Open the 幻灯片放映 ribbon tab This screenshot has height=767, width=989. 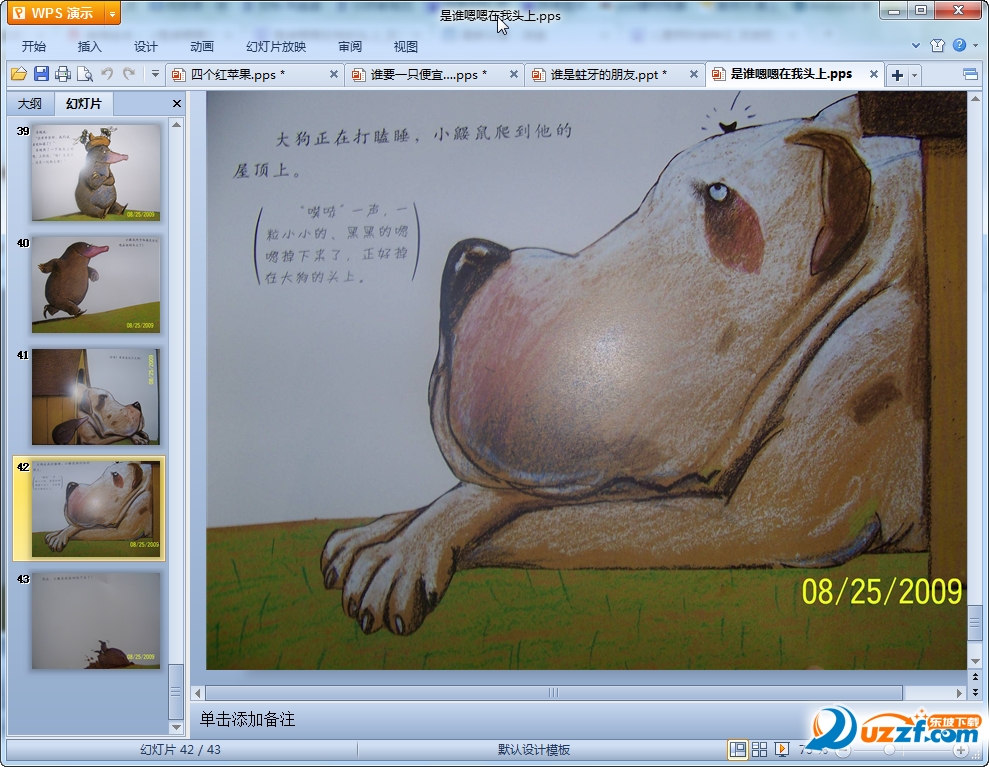click(x=276, y=47)
